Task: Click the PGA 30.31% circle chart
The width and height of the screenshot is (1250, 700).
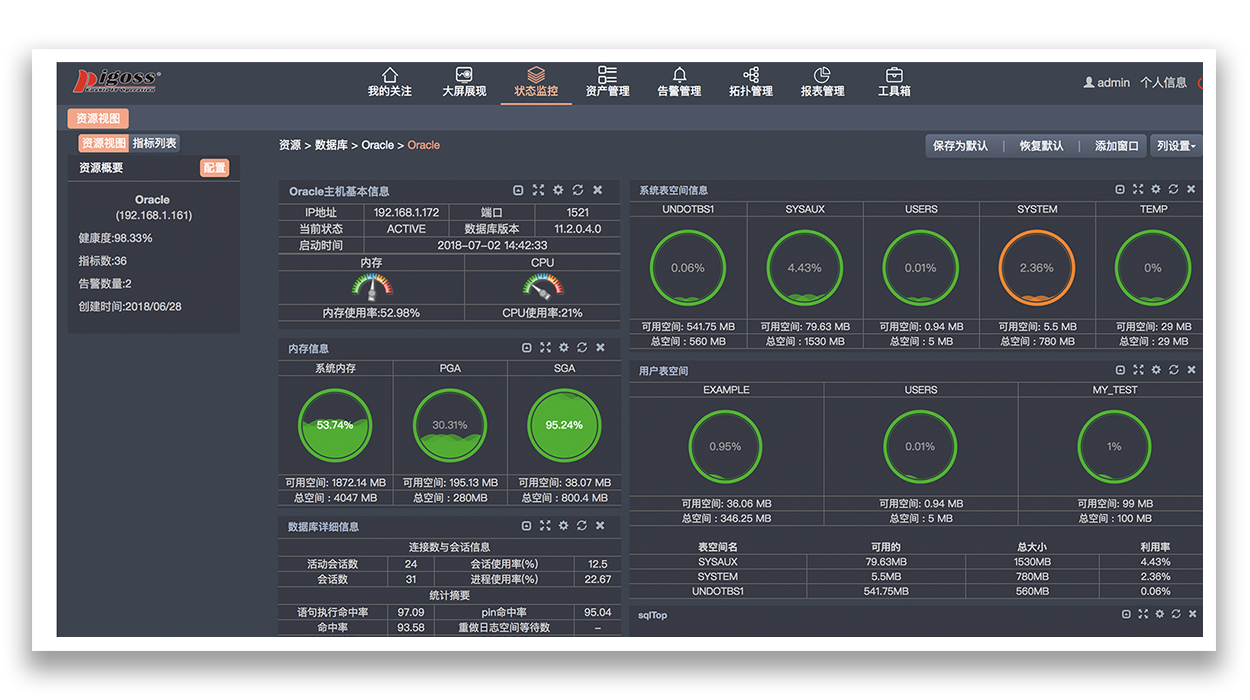Action: (450, 425)
